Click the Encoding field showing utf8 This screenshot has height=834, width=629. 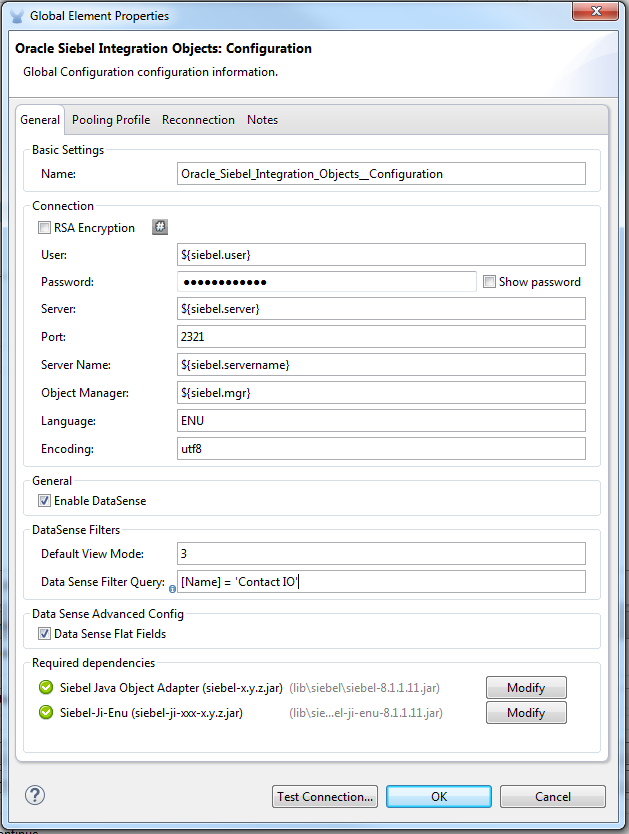tap(381, 448)
